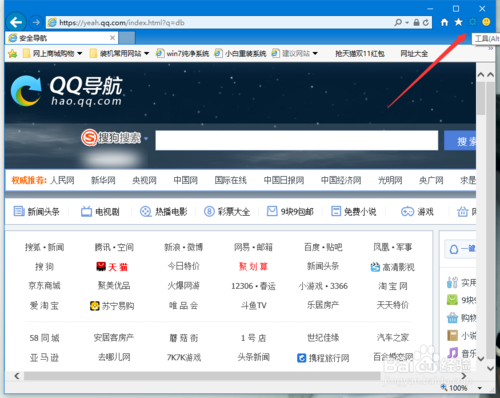Open win7纯净系统 favorite
500x398 pixels.
click(182, 53)
